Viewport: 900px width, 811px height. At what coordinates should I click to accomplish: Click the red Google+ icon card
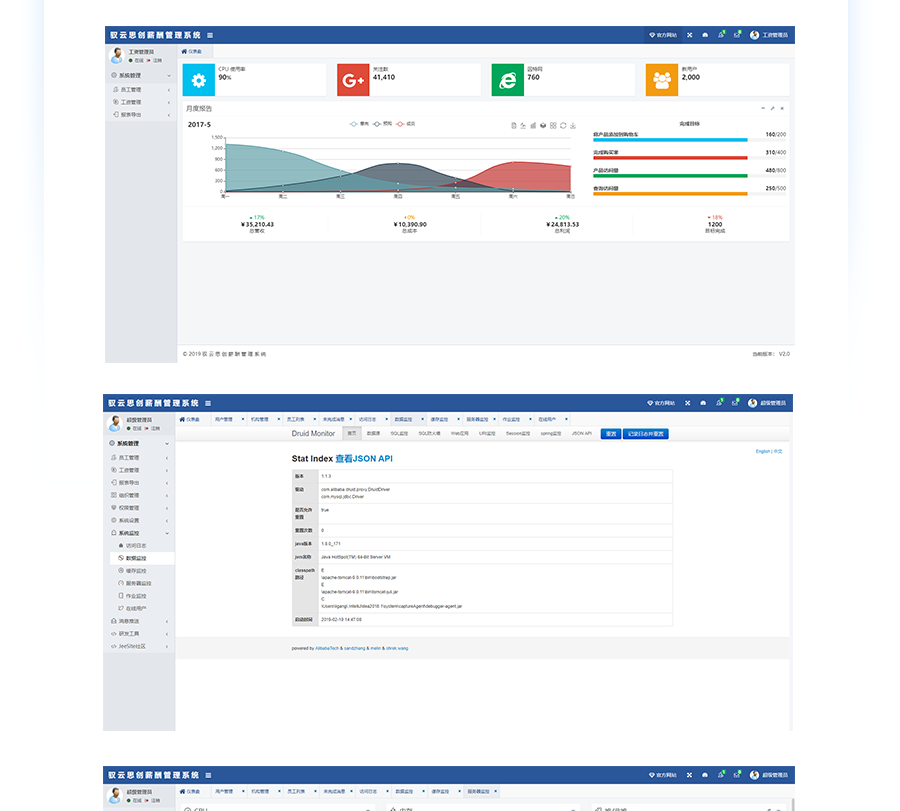(353, 80)
